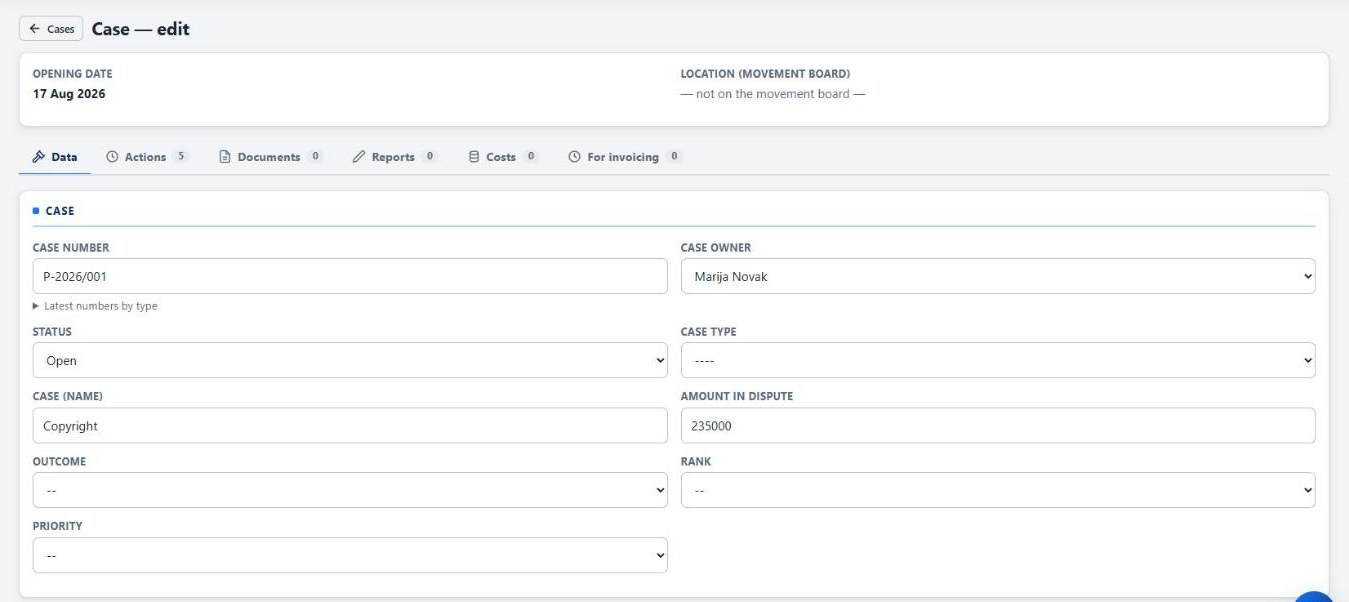
Task: Click the 'not on the movement board' text
Action: pyautogui.click(x=773, y=94)
